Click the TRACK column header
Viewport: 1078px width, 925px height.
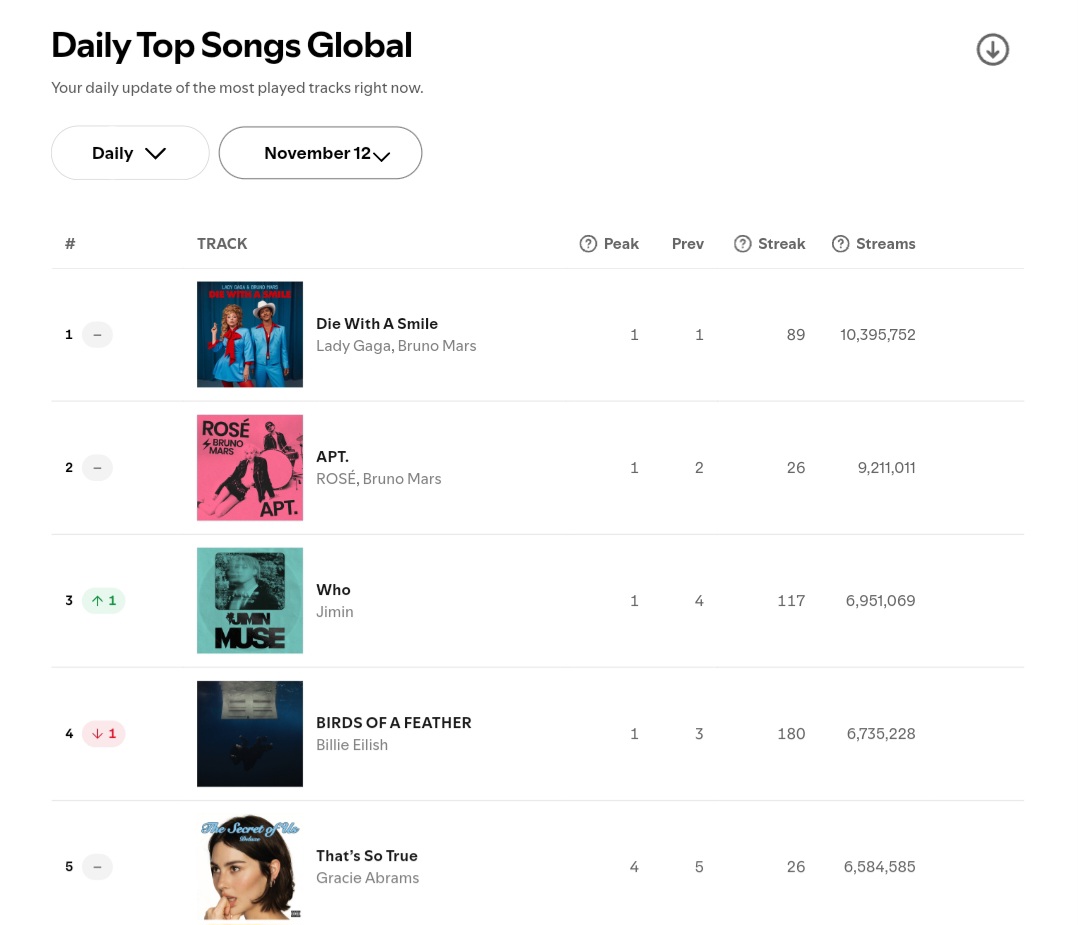pos(222,243)
